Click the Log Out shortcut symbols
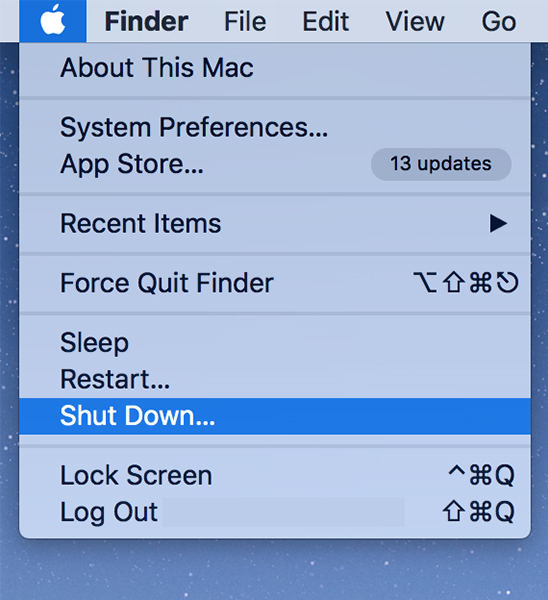Screen dimensions: 548x600 [479, 512]
